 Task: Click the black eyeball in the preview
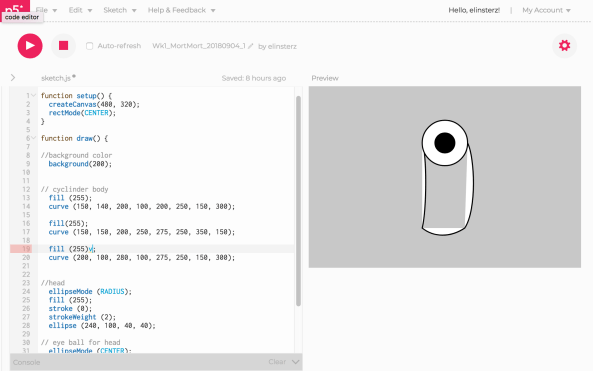(445, 143)
